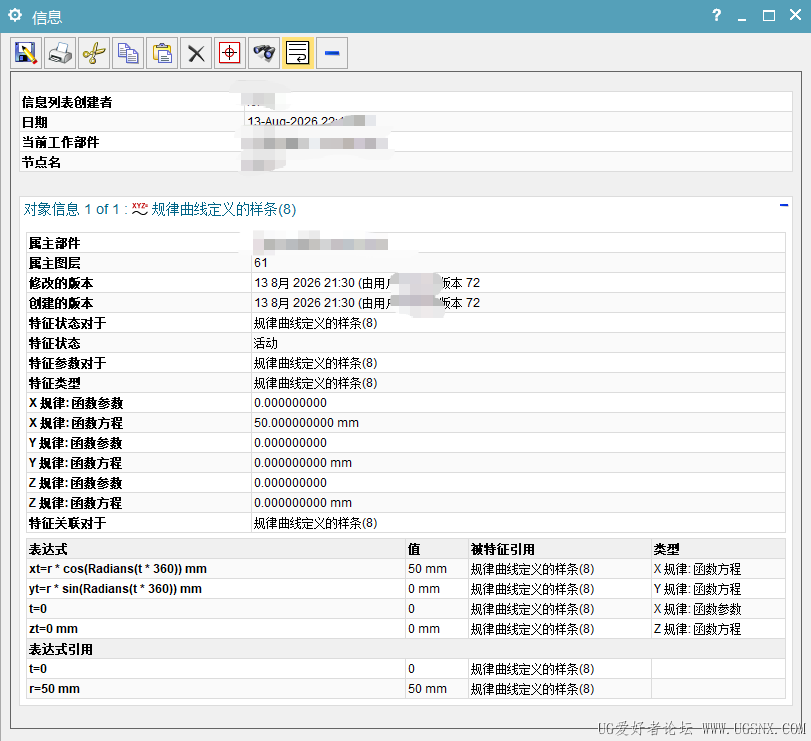Screen dimensions: 811x741
Task: Select the 节点名 row label
Action: click(41, 162)
